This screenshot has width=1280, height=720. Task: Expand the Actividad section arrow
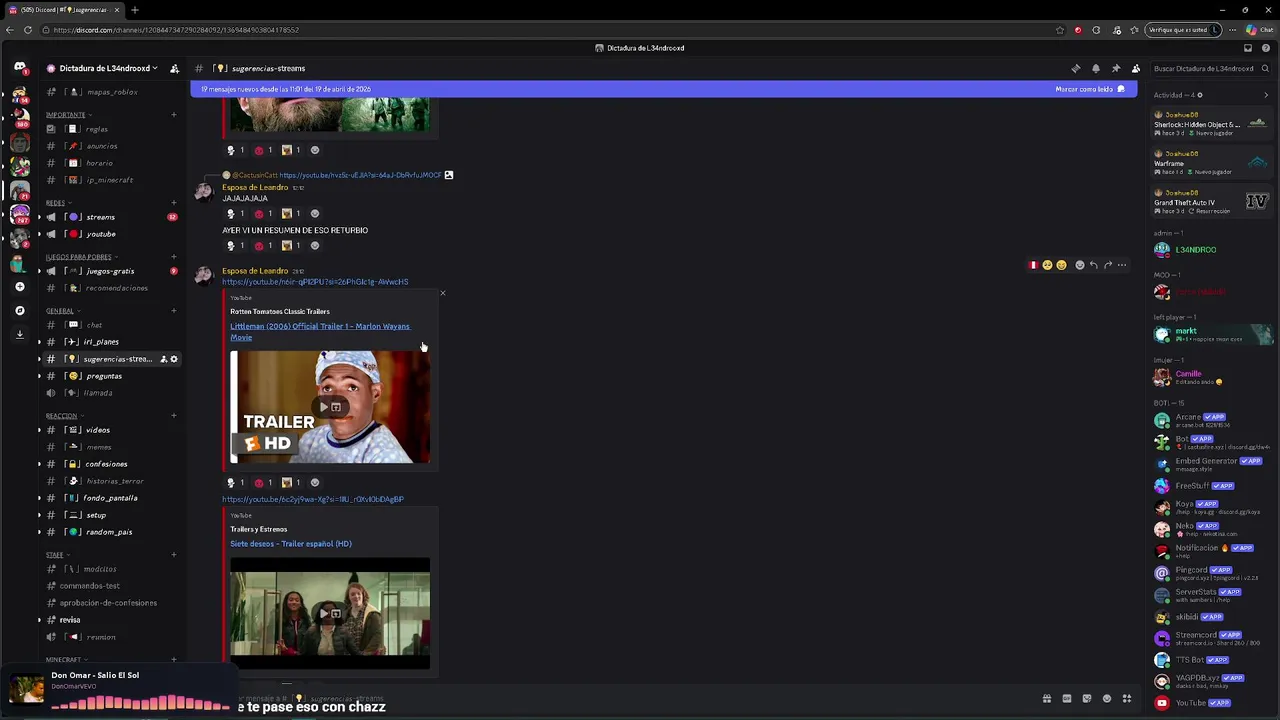(x=1266, y=96)
